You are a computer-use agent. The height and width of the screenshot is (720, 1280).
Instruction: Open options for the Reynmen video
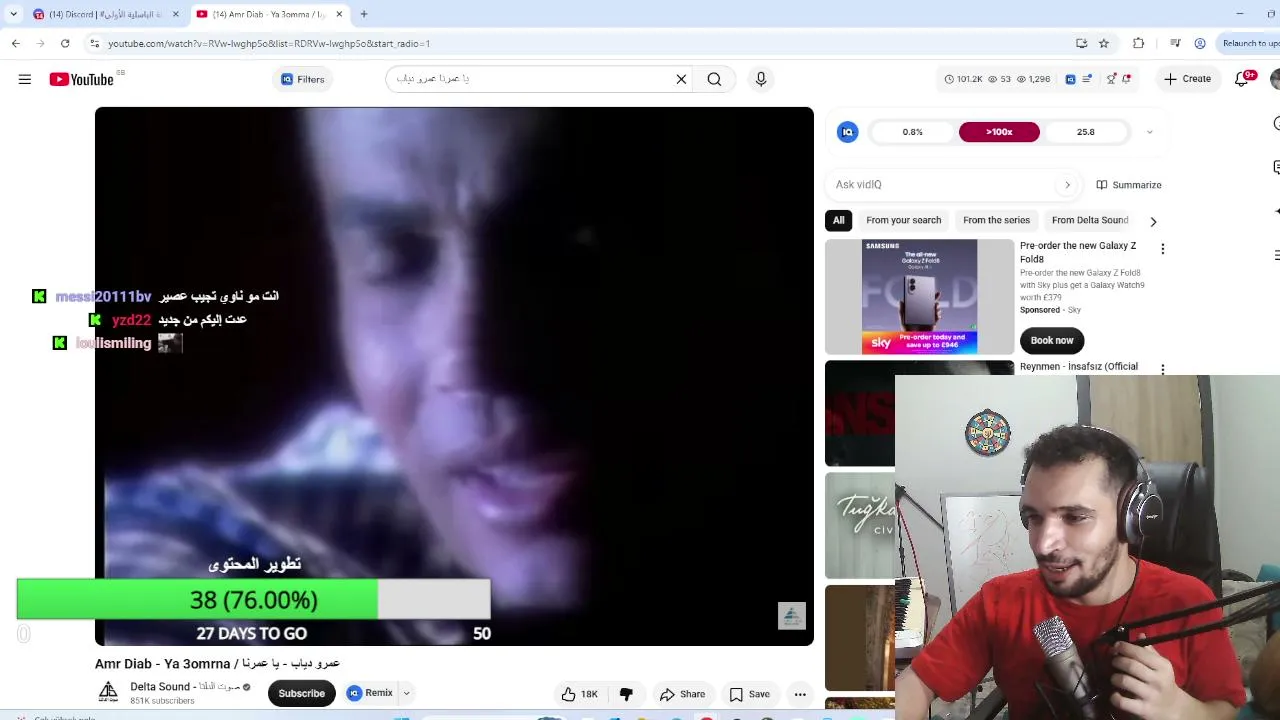tap(1162, 369)
